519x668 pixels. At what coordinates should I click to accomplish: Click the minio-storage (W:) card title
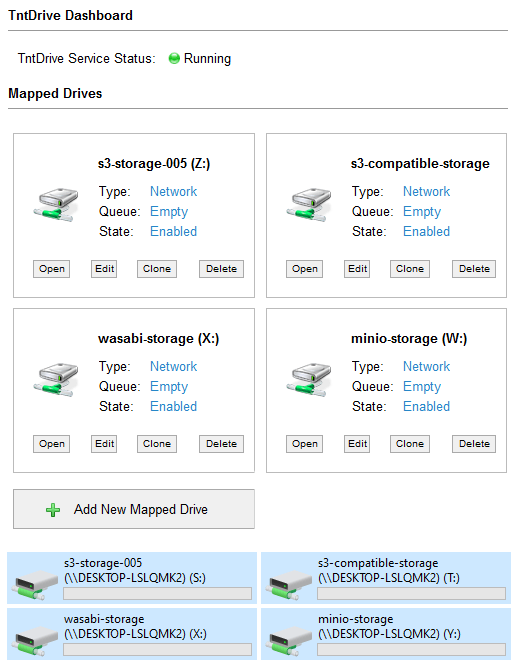pyautogui.click(x=409, y=339)
